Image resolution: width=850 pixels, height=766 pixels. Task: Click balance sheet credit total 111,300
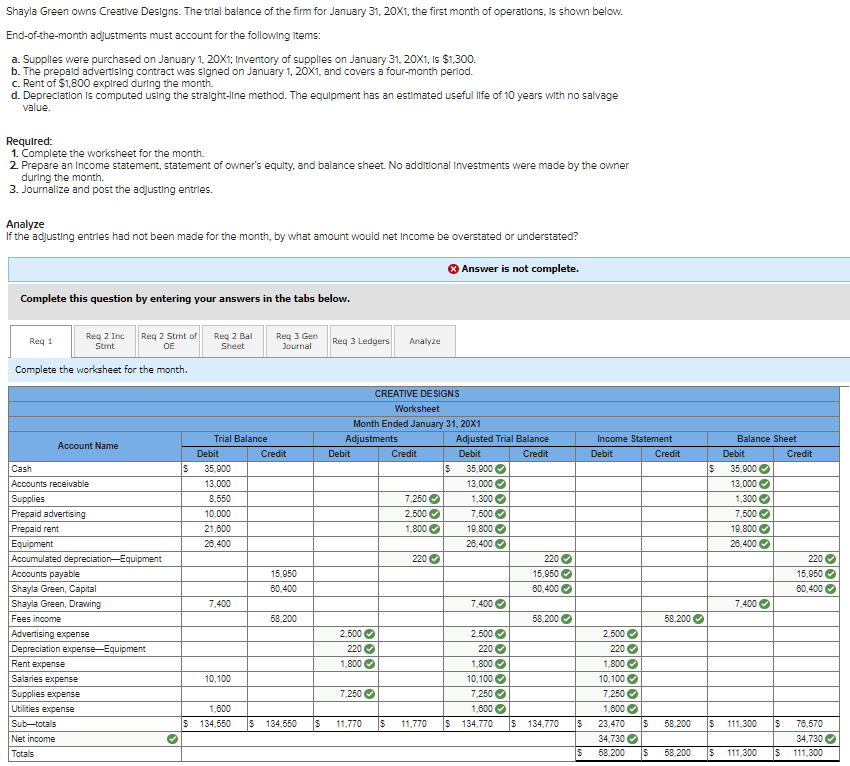tap(806, 754)
